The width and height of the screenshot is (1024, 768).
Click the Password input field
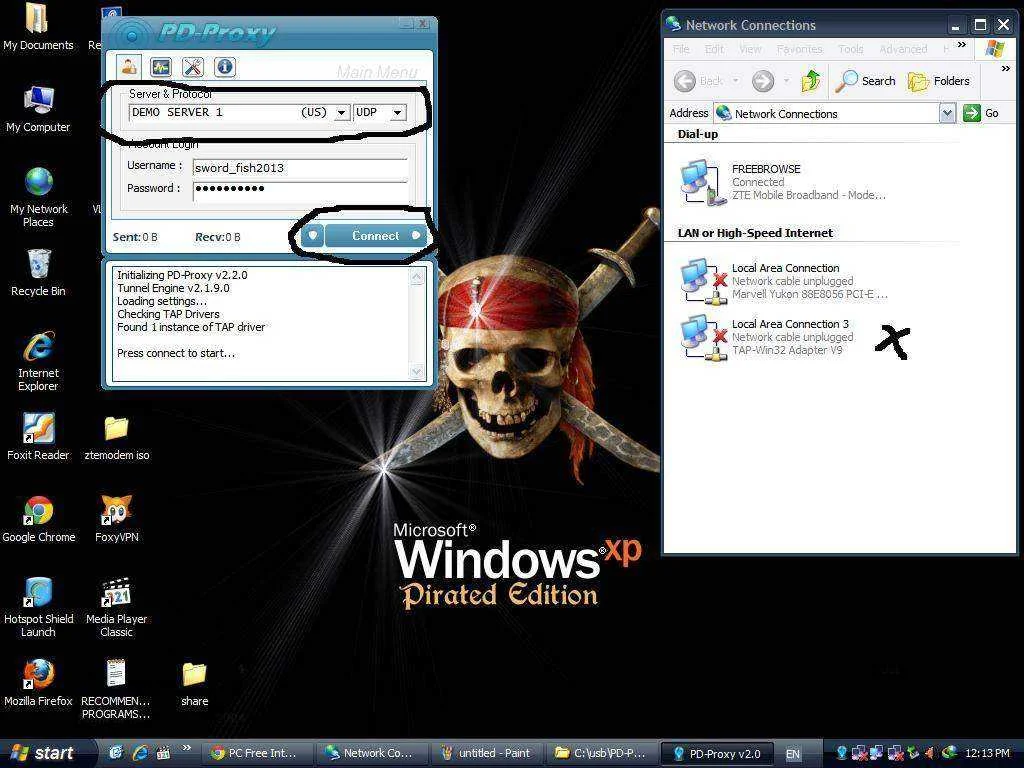click(300, 189)
